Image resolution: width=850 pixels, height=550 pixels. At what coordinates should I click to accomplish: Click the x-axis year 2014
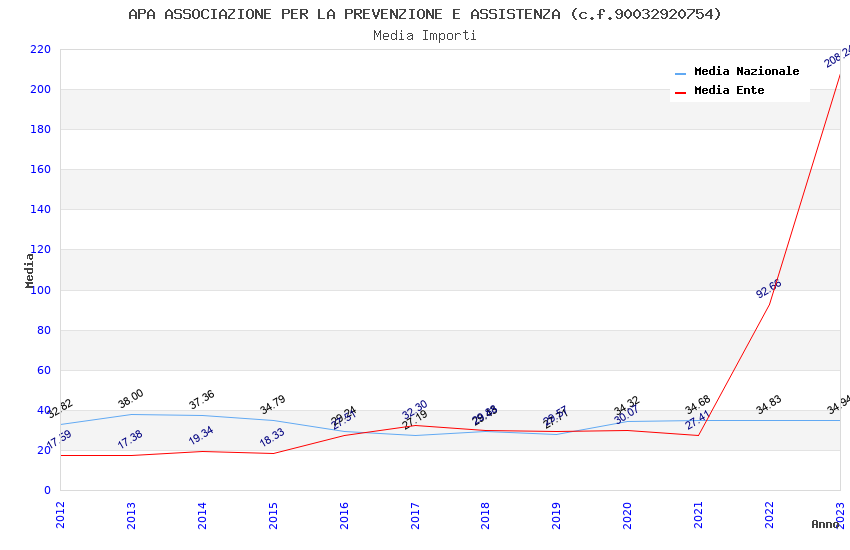coord(202,515)
